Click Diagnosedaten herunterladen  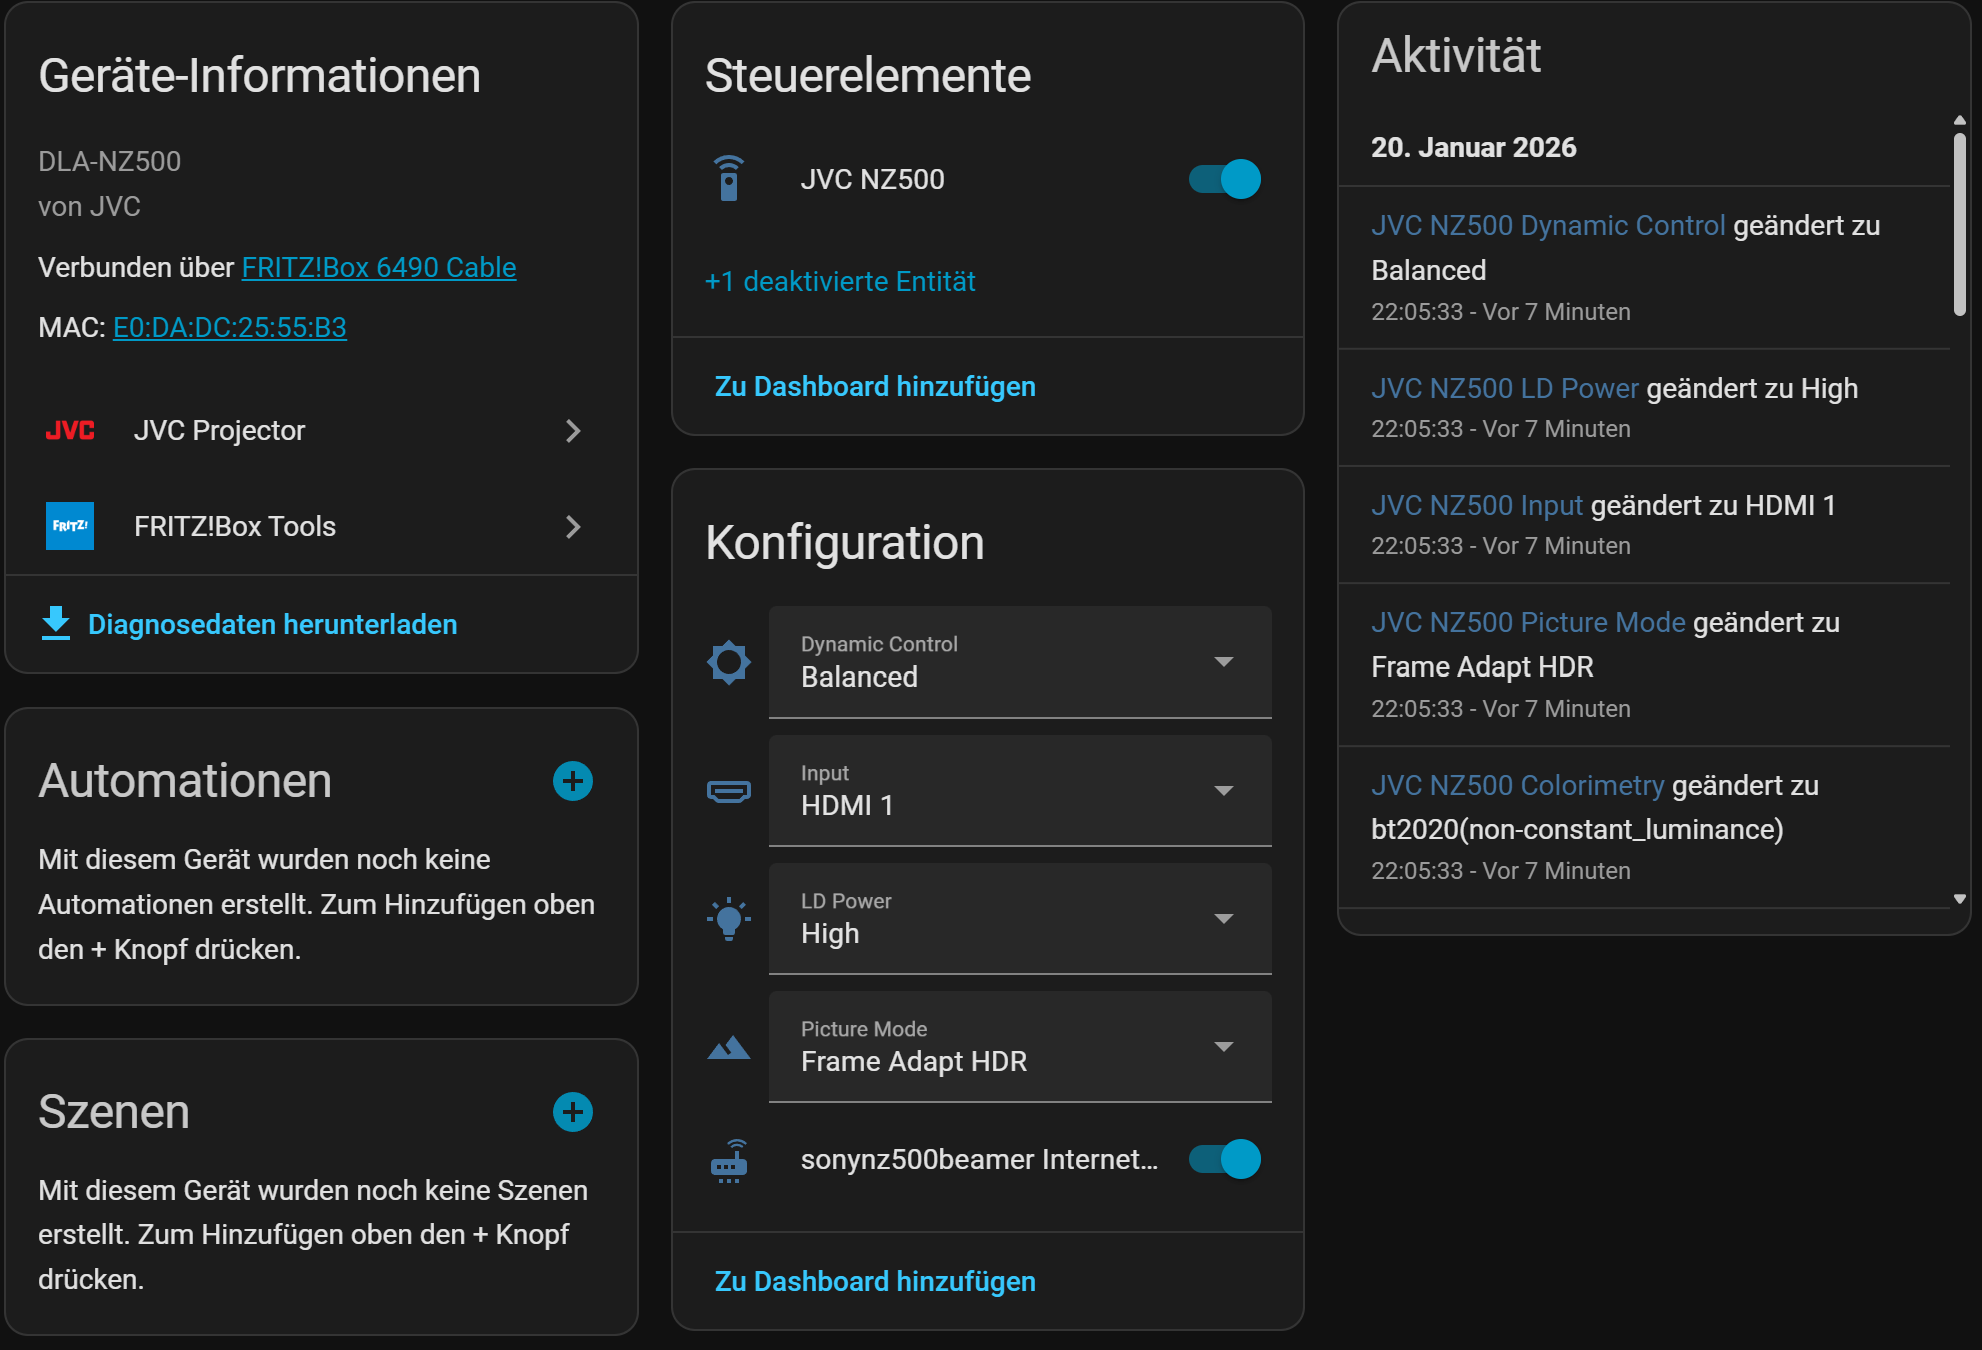pyautogui.click(x=272, y=625)
